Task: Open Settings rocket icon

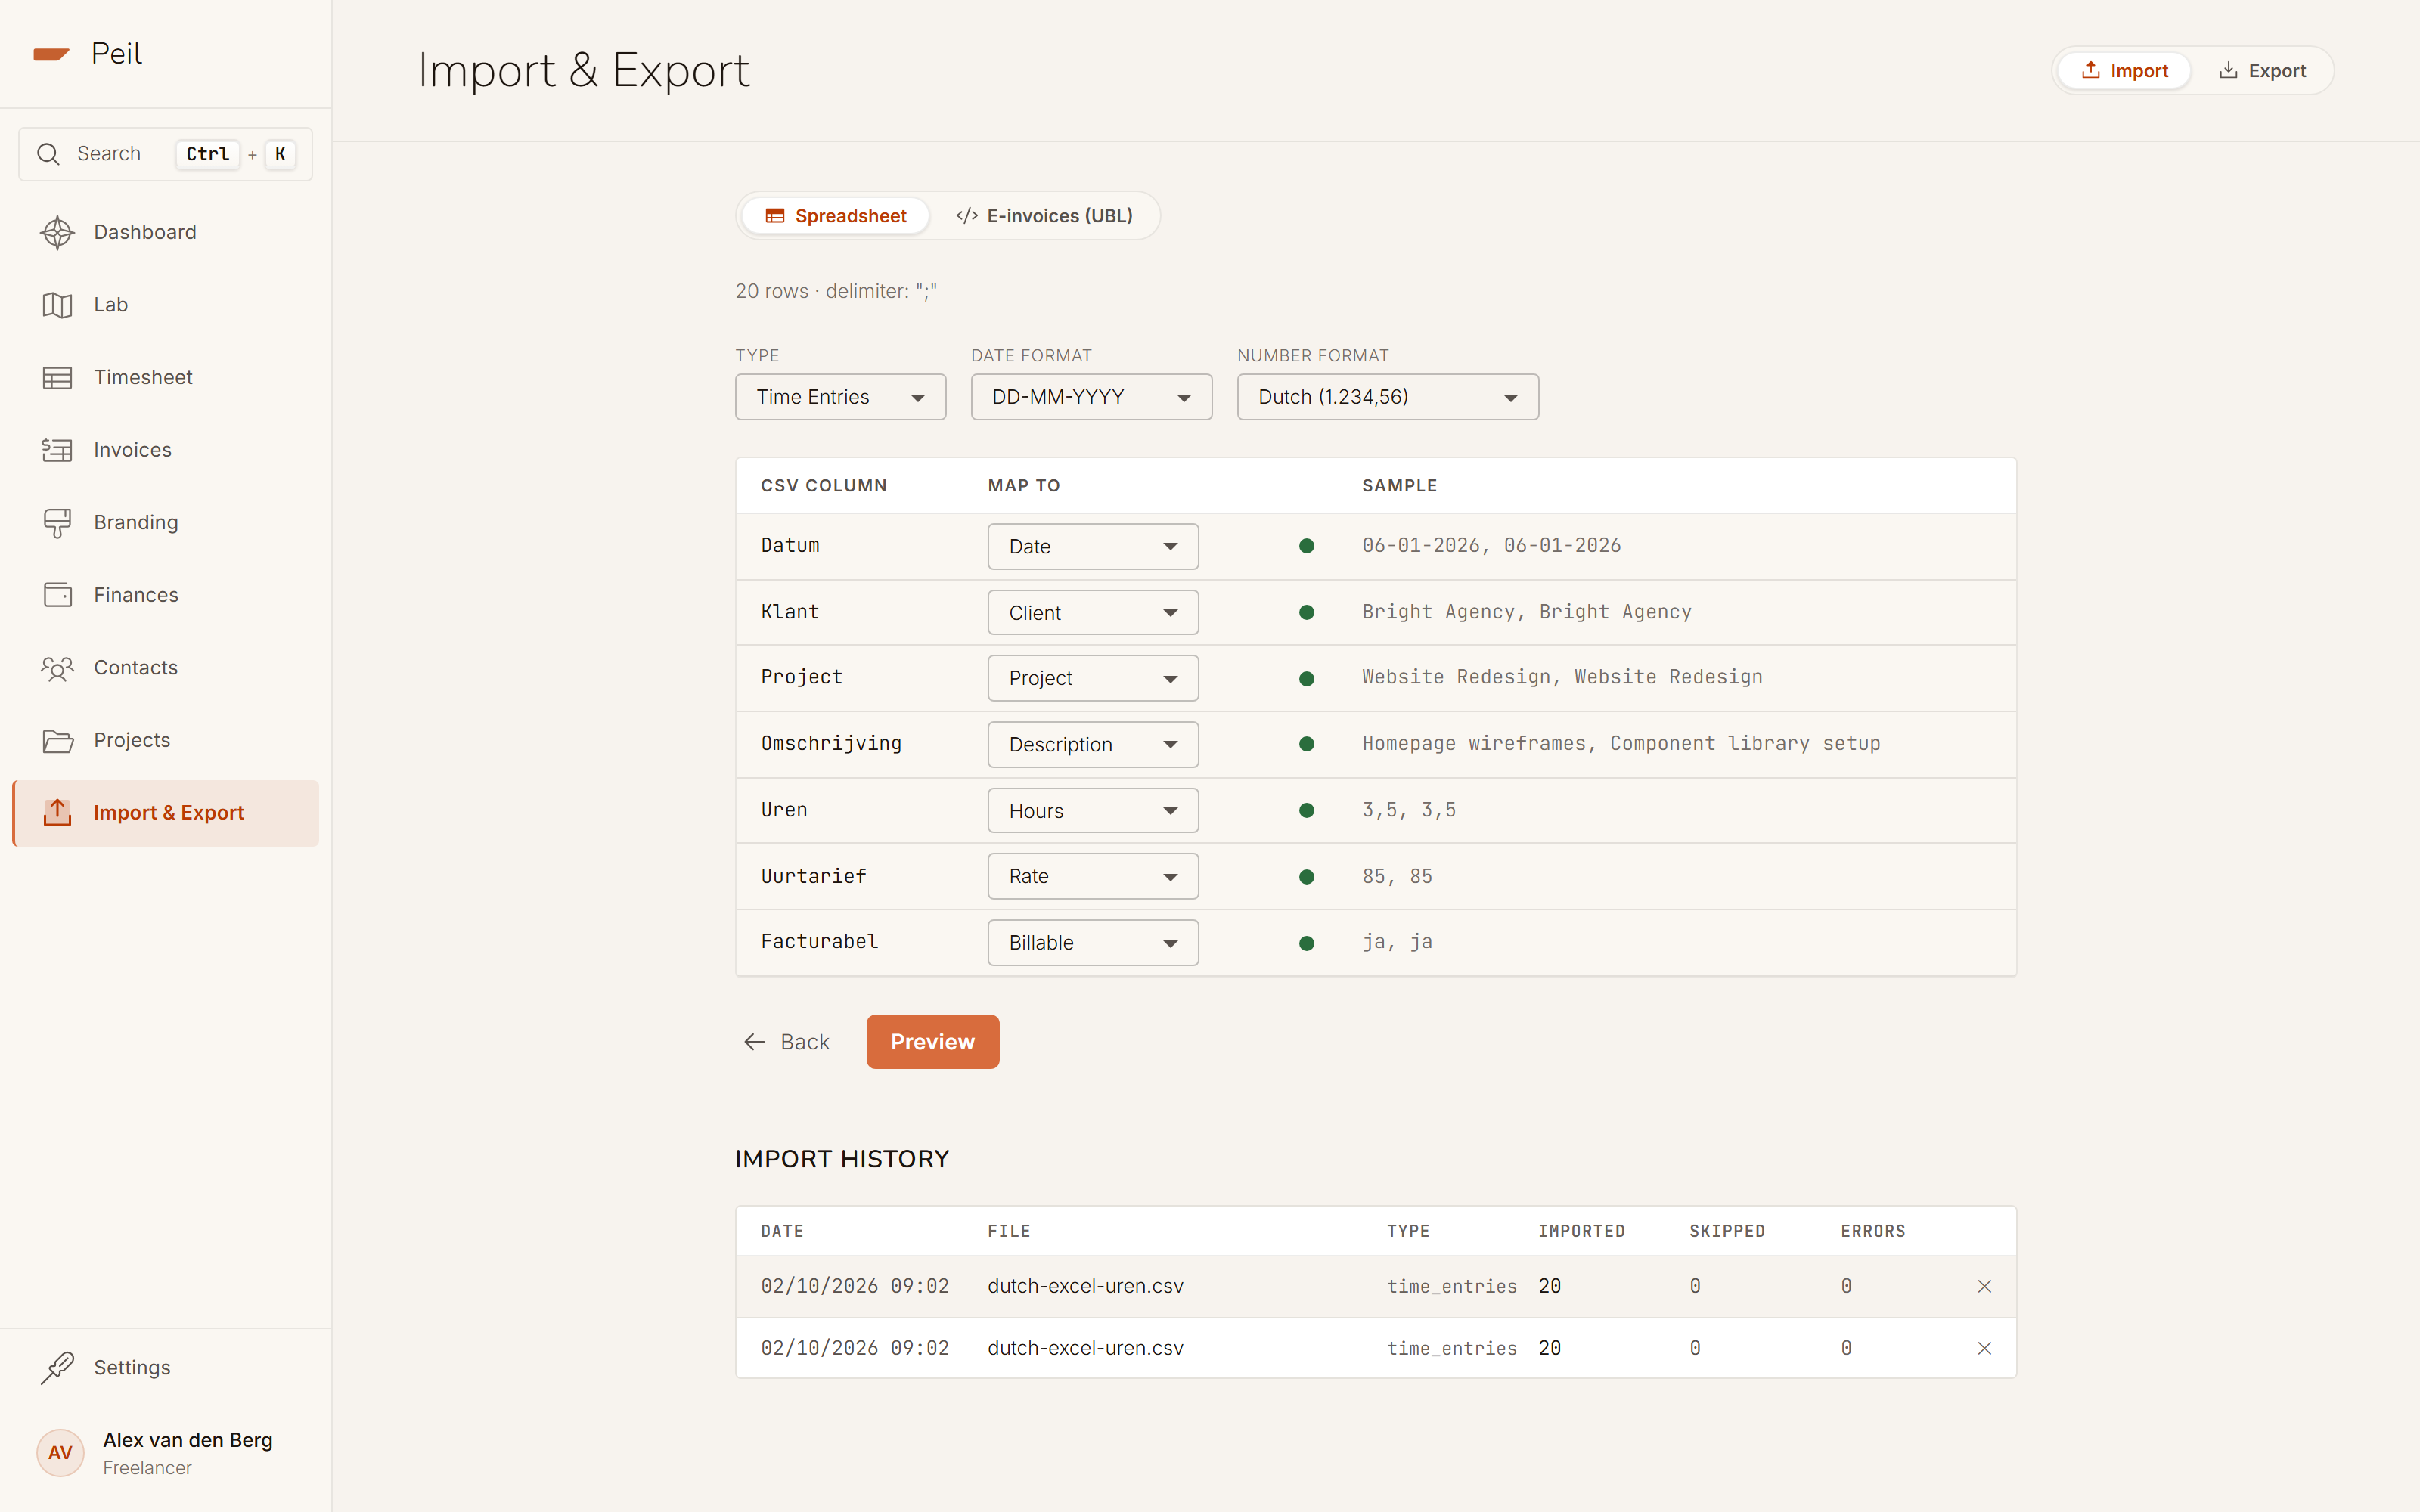Action: 57,1367
